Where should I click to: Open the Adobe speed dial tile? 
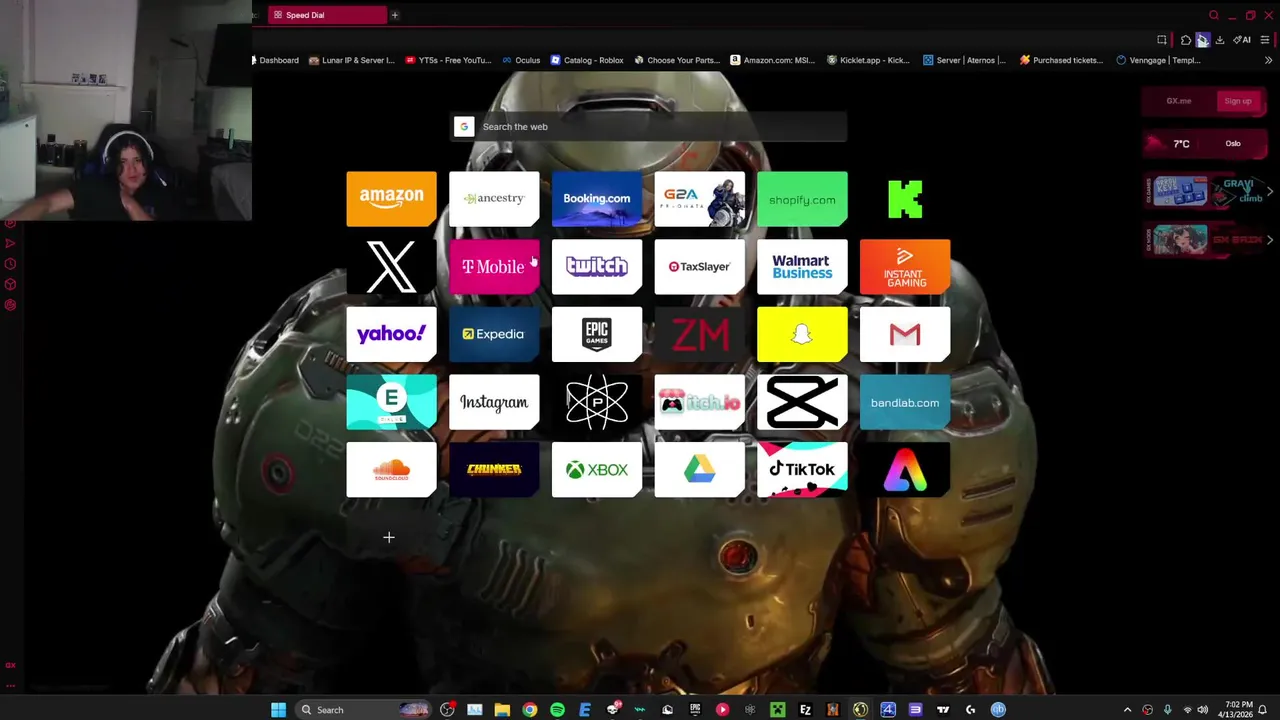(x=905, y=470)
